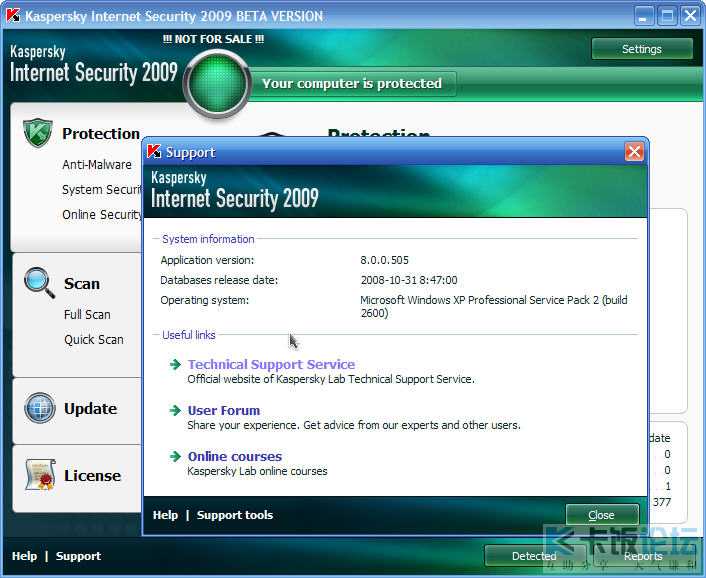Click Help in the main window footer
This screenshot has width=706, height=578.
tap(24, 556)
